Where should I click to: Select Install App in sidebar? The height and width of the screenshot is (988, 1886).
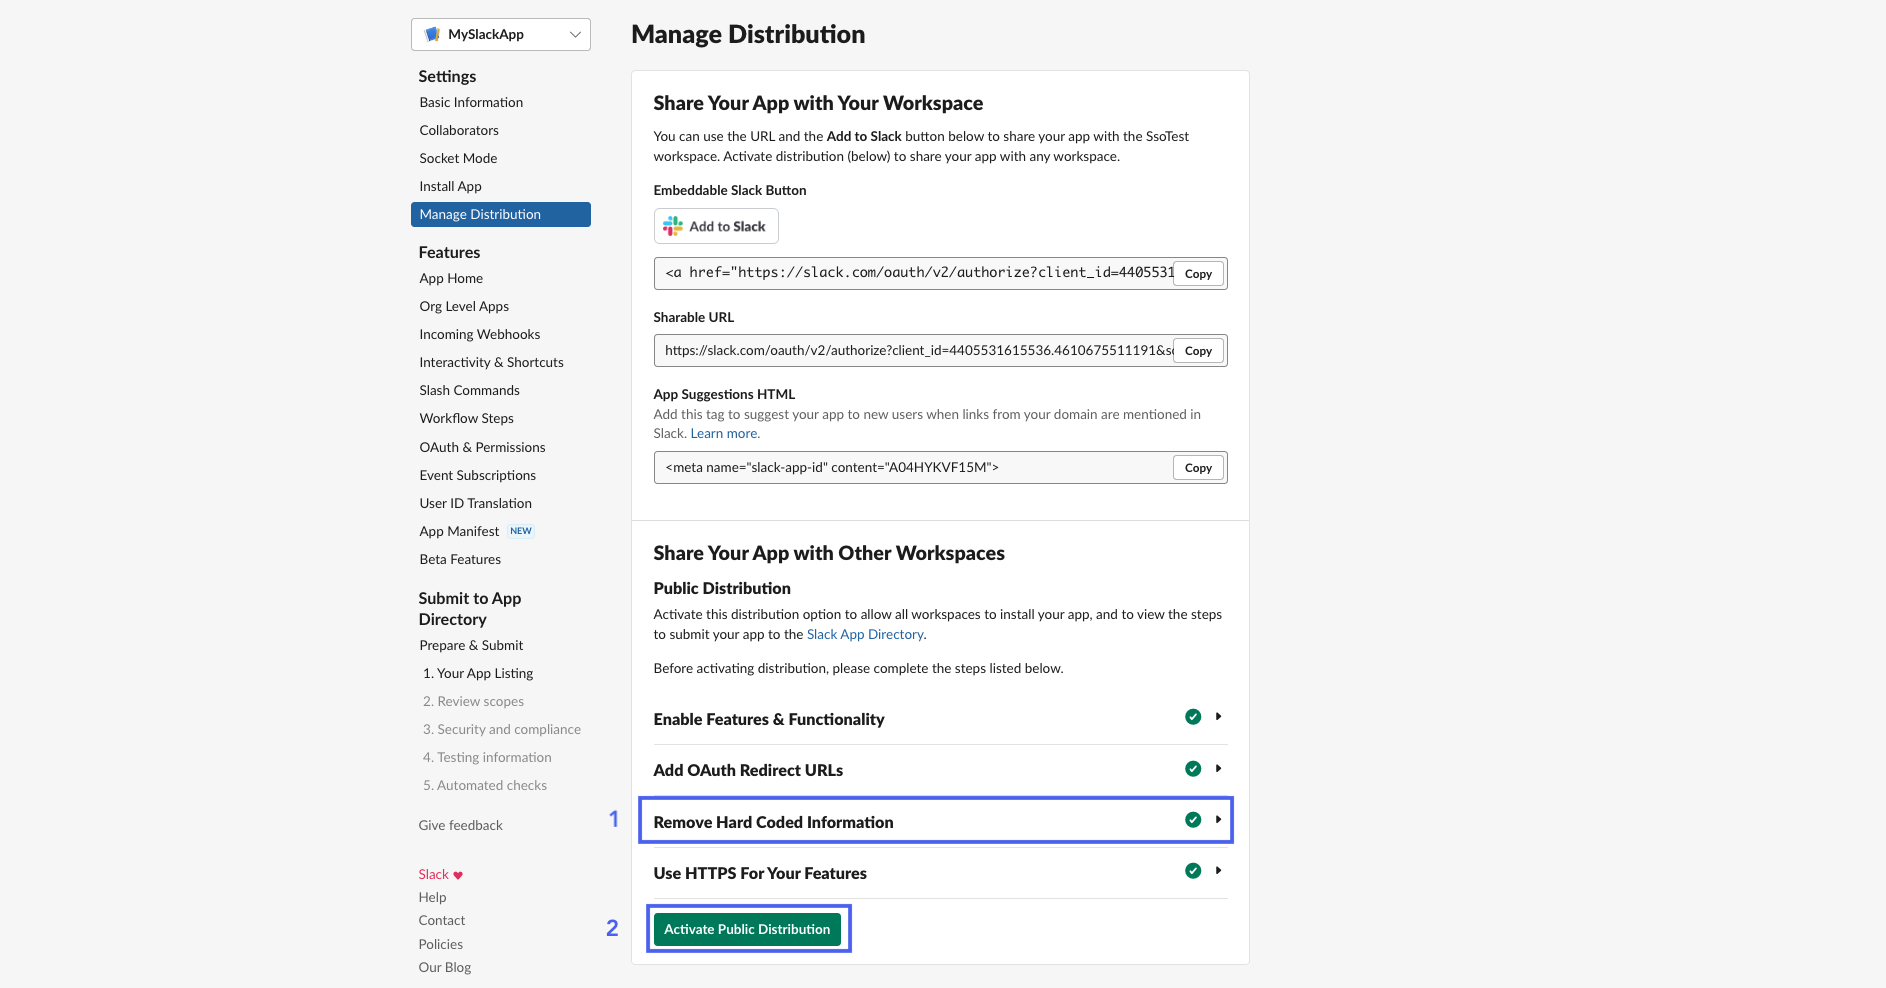point(450,186)
